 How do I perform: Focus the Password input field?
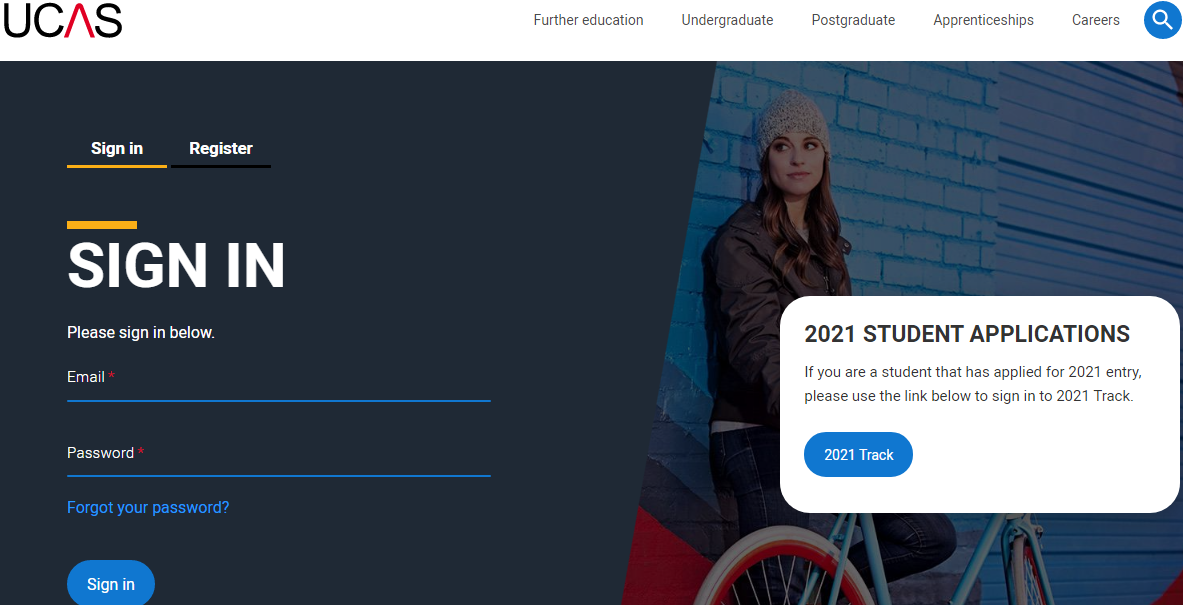click(x=279, y=462)
